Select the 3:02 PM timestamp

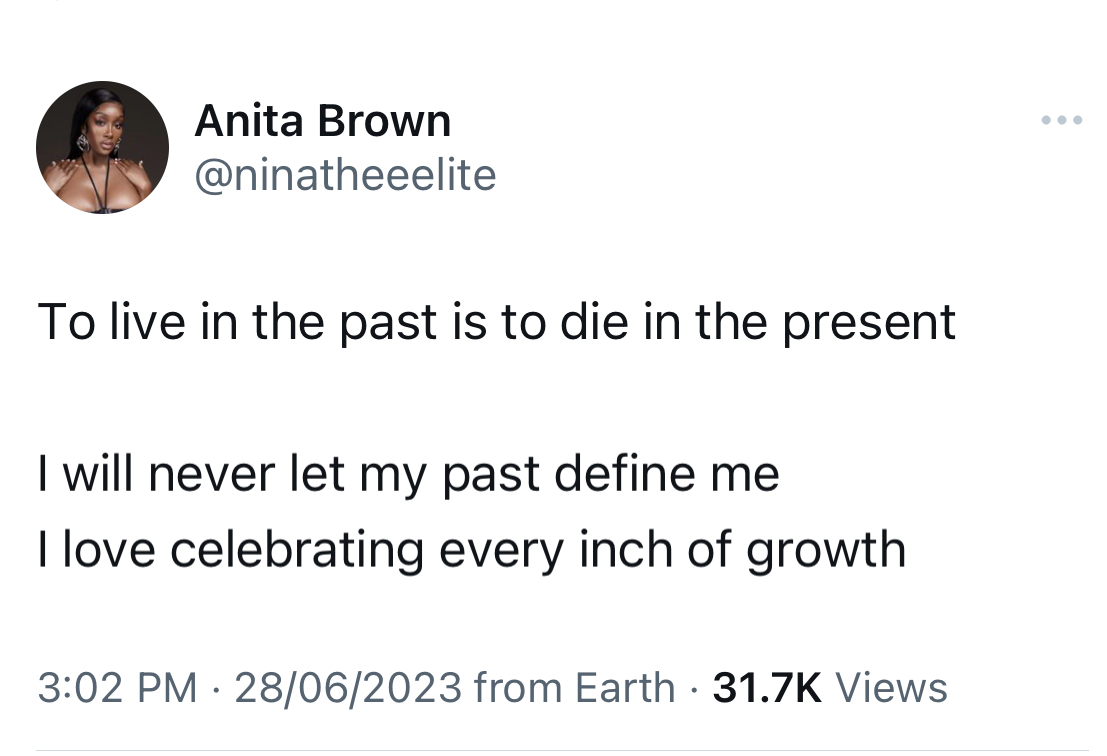pyautogui.click(x=117, y=688)
